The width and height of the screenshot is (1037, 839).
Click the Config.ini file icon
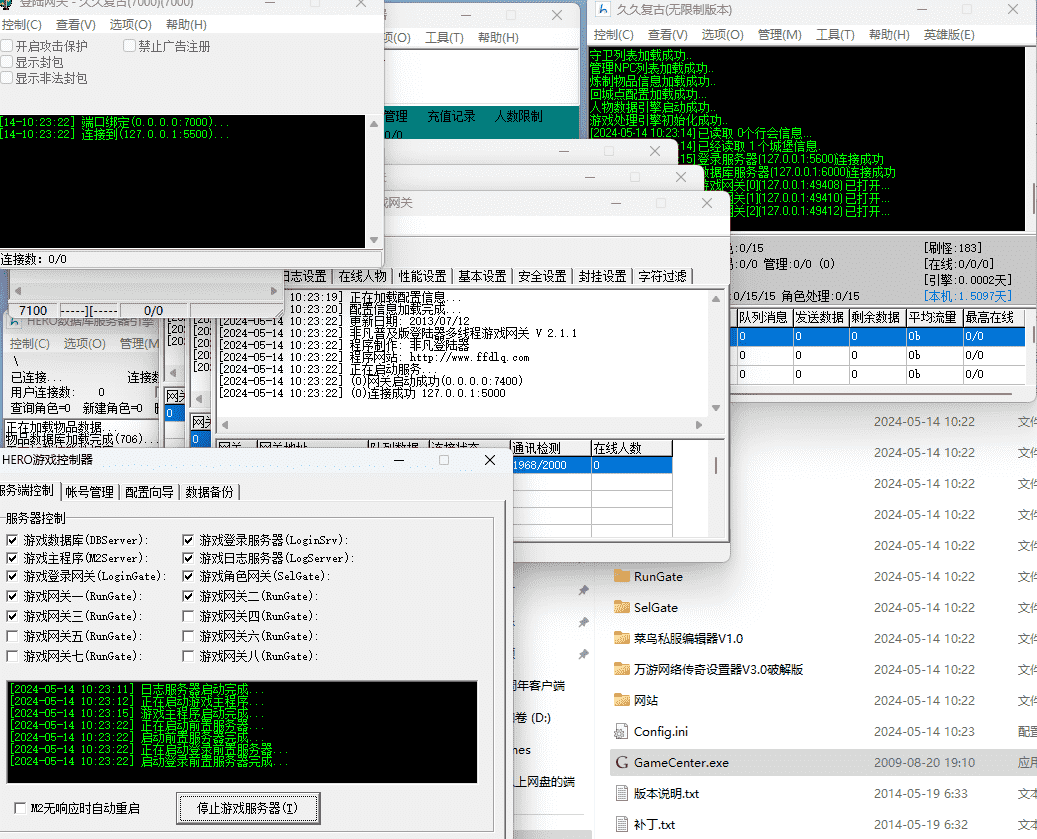point(622,731)
